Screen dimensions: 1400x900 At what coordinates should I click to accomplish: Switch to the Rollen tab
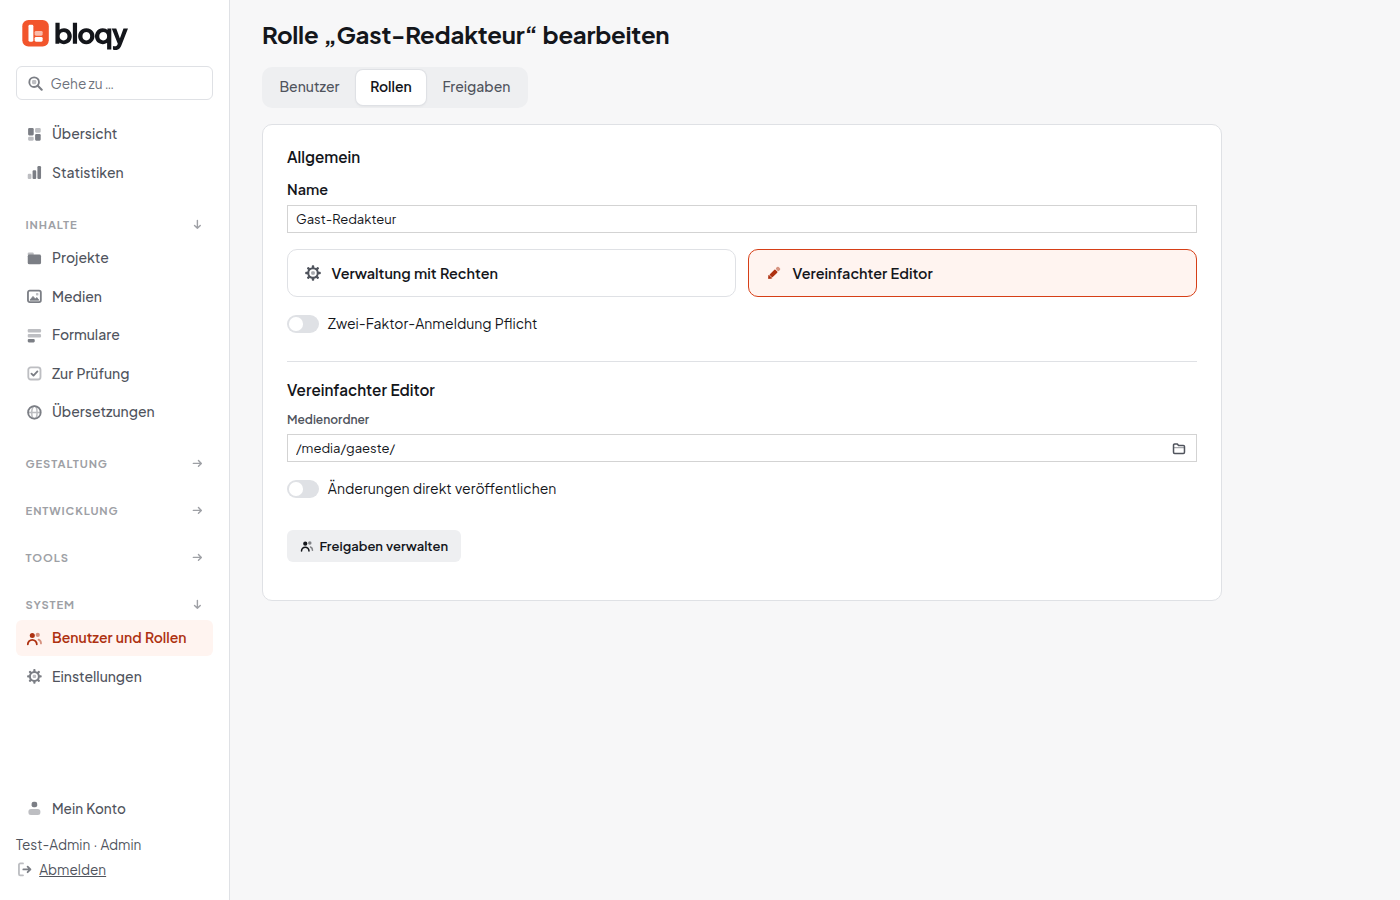pos(391,87)
